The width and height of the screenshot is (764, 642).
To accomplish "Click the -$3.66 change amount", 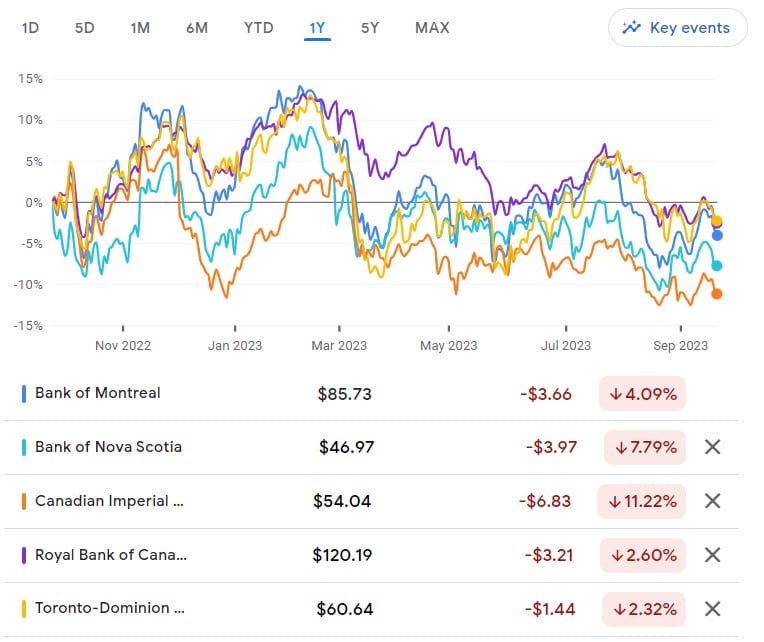I will (546, 394).
